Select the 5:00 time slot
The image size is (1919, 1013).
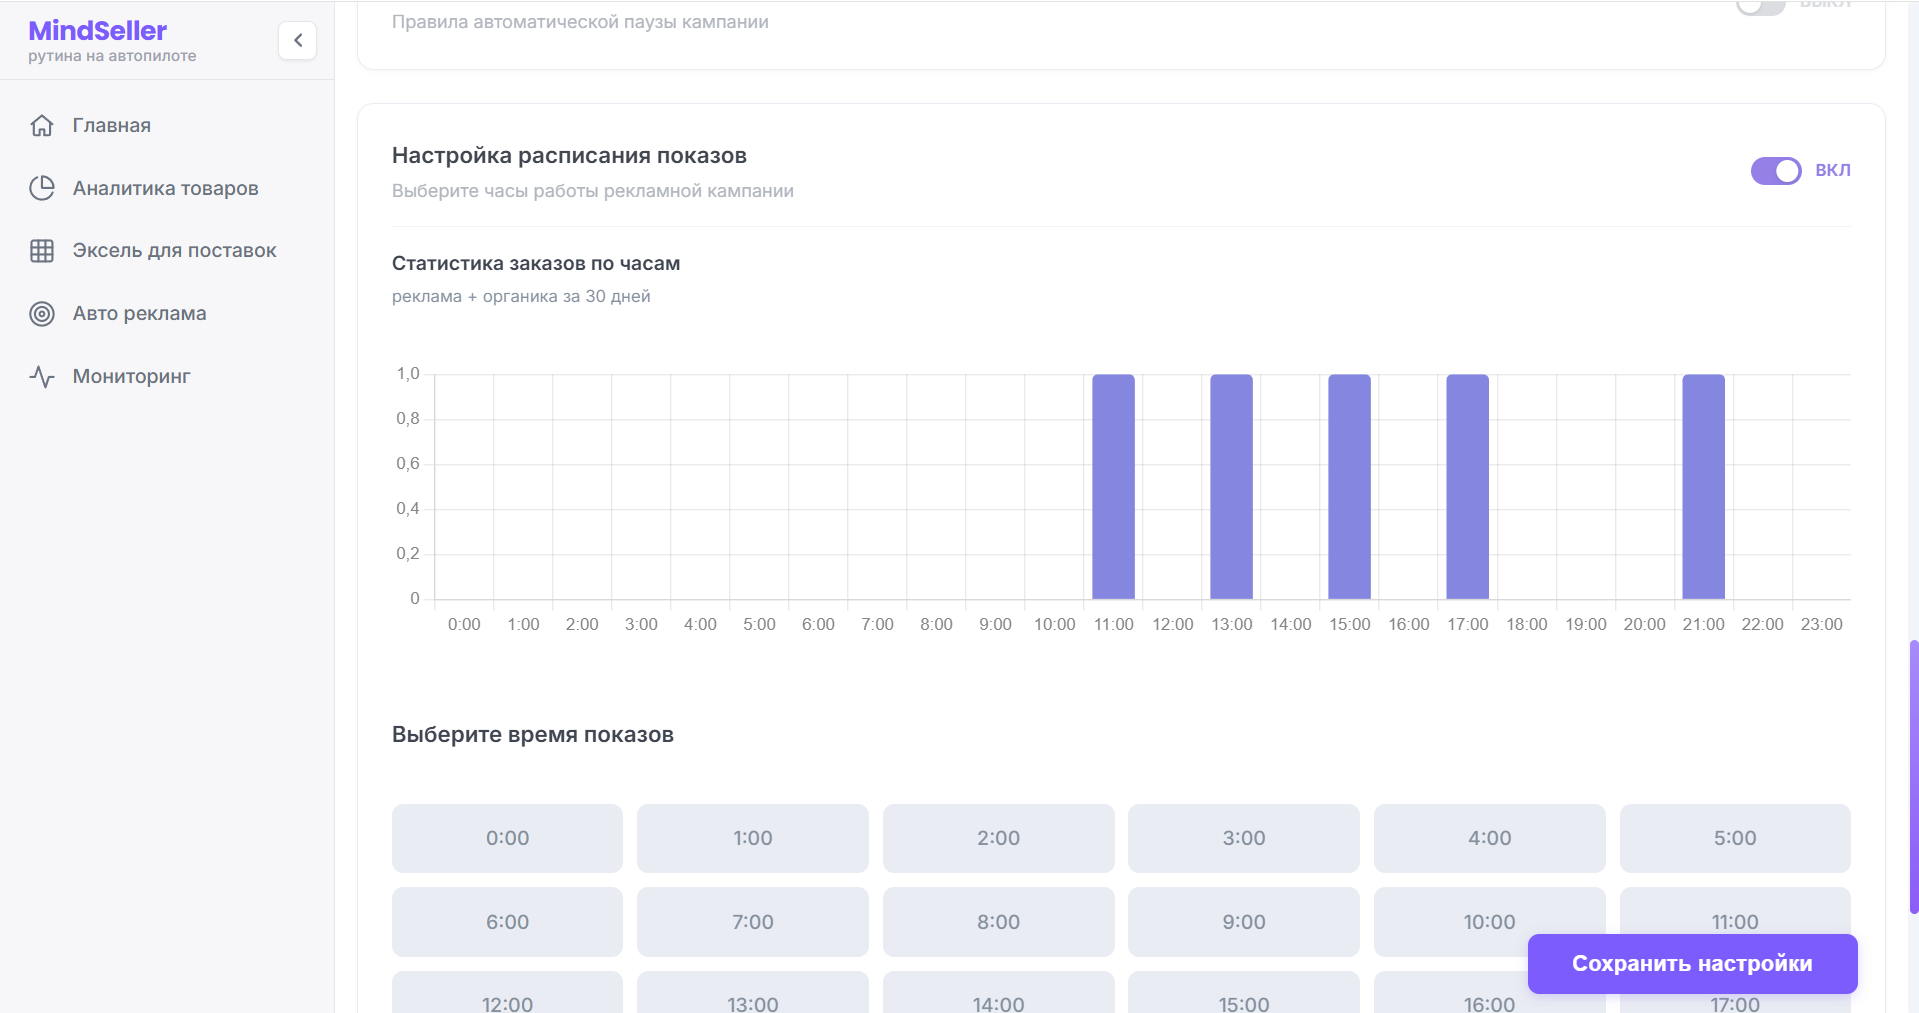(1735, 838)
